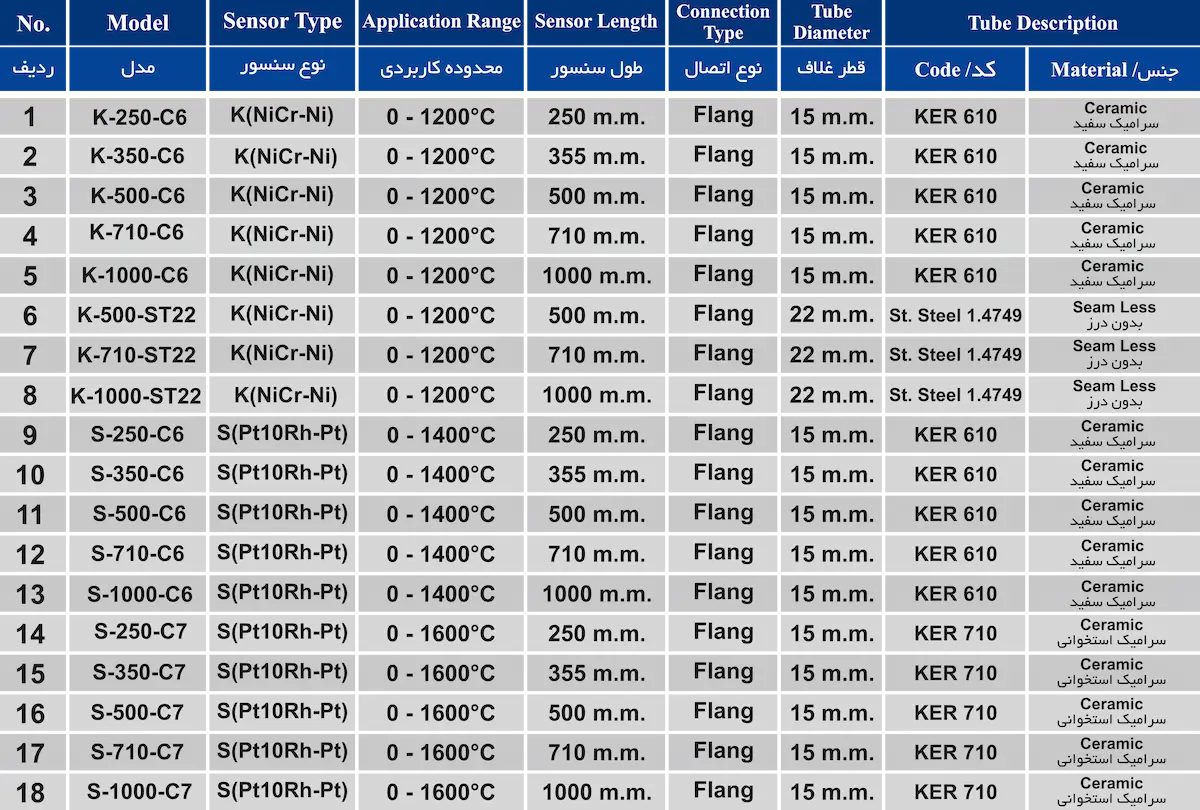The image size is (1200, 810).
Task: Click St. Steel 1.4749 code in row 7
Action: (955, 355)
